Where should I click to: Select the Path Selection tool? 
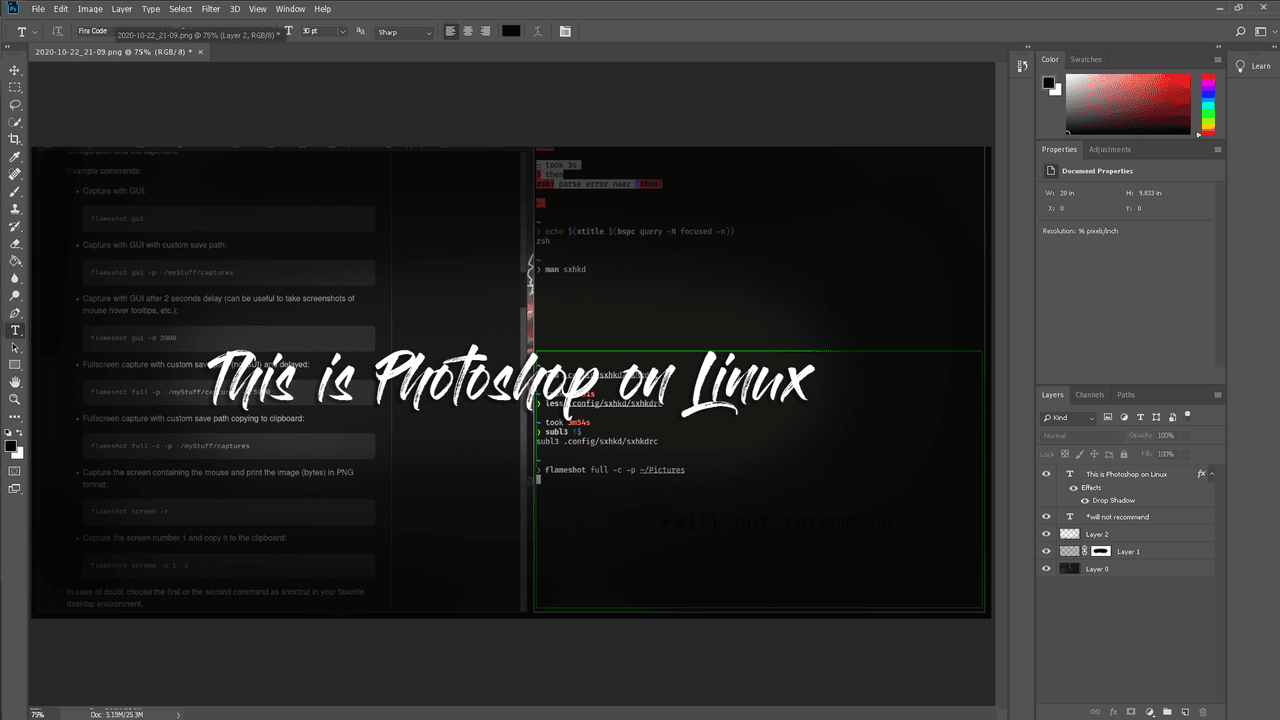(x=15, y=347)
